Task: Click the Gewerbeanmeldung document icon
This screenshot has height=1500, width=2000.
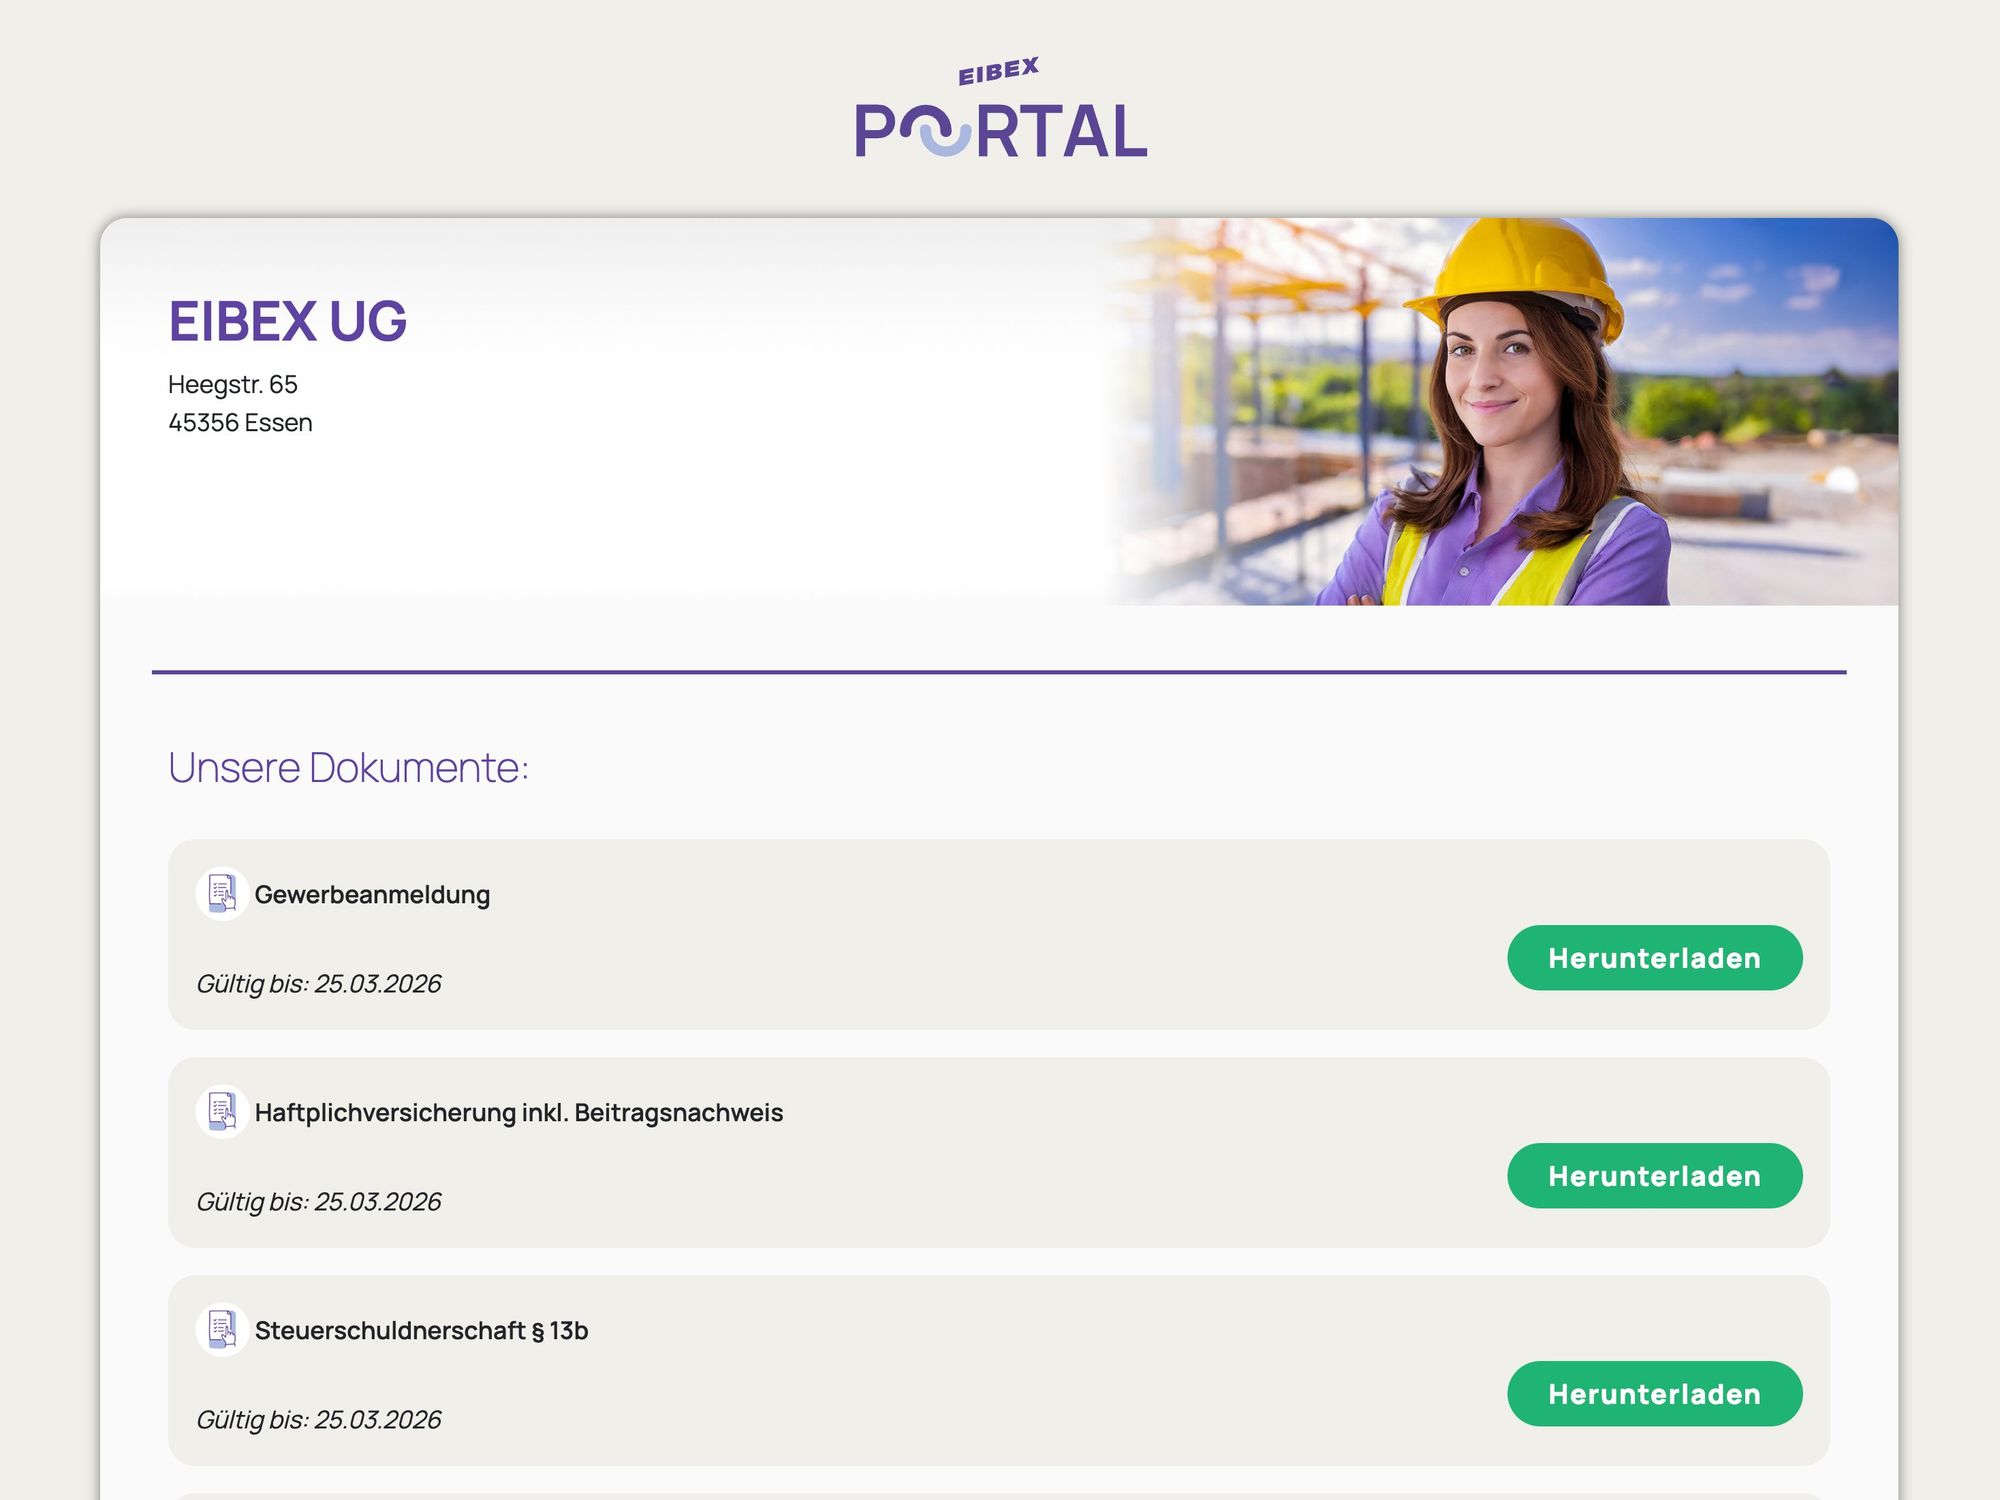Action: click(222, 893)
